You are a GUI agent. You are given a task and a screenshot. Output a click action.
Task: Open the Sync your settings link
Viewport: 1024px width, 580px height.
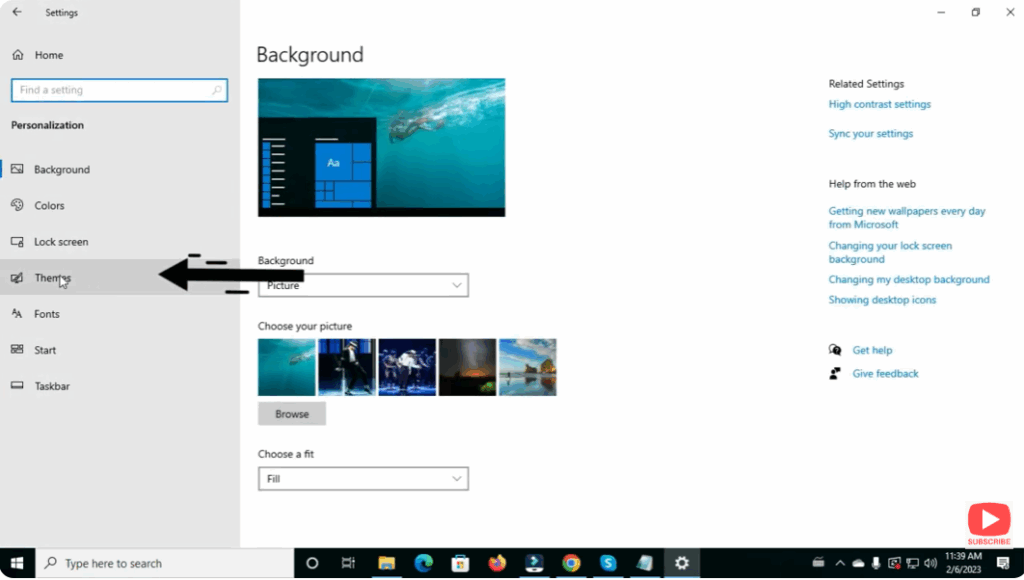pyautogui.click(x=870, y=132)
